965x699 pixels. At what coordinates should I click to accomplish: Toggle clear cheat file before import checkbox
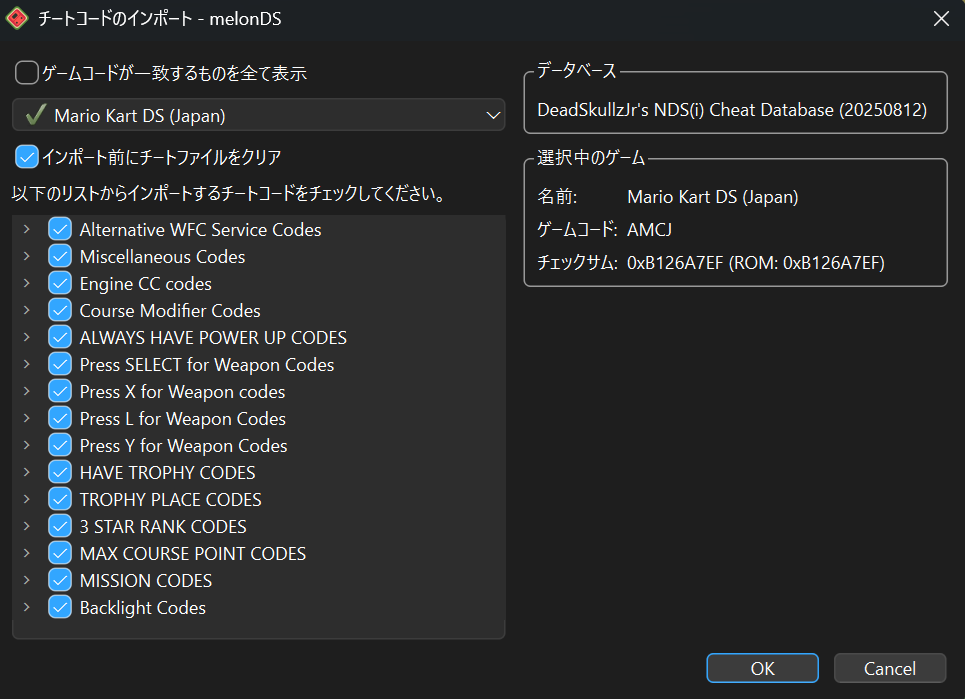27,157
